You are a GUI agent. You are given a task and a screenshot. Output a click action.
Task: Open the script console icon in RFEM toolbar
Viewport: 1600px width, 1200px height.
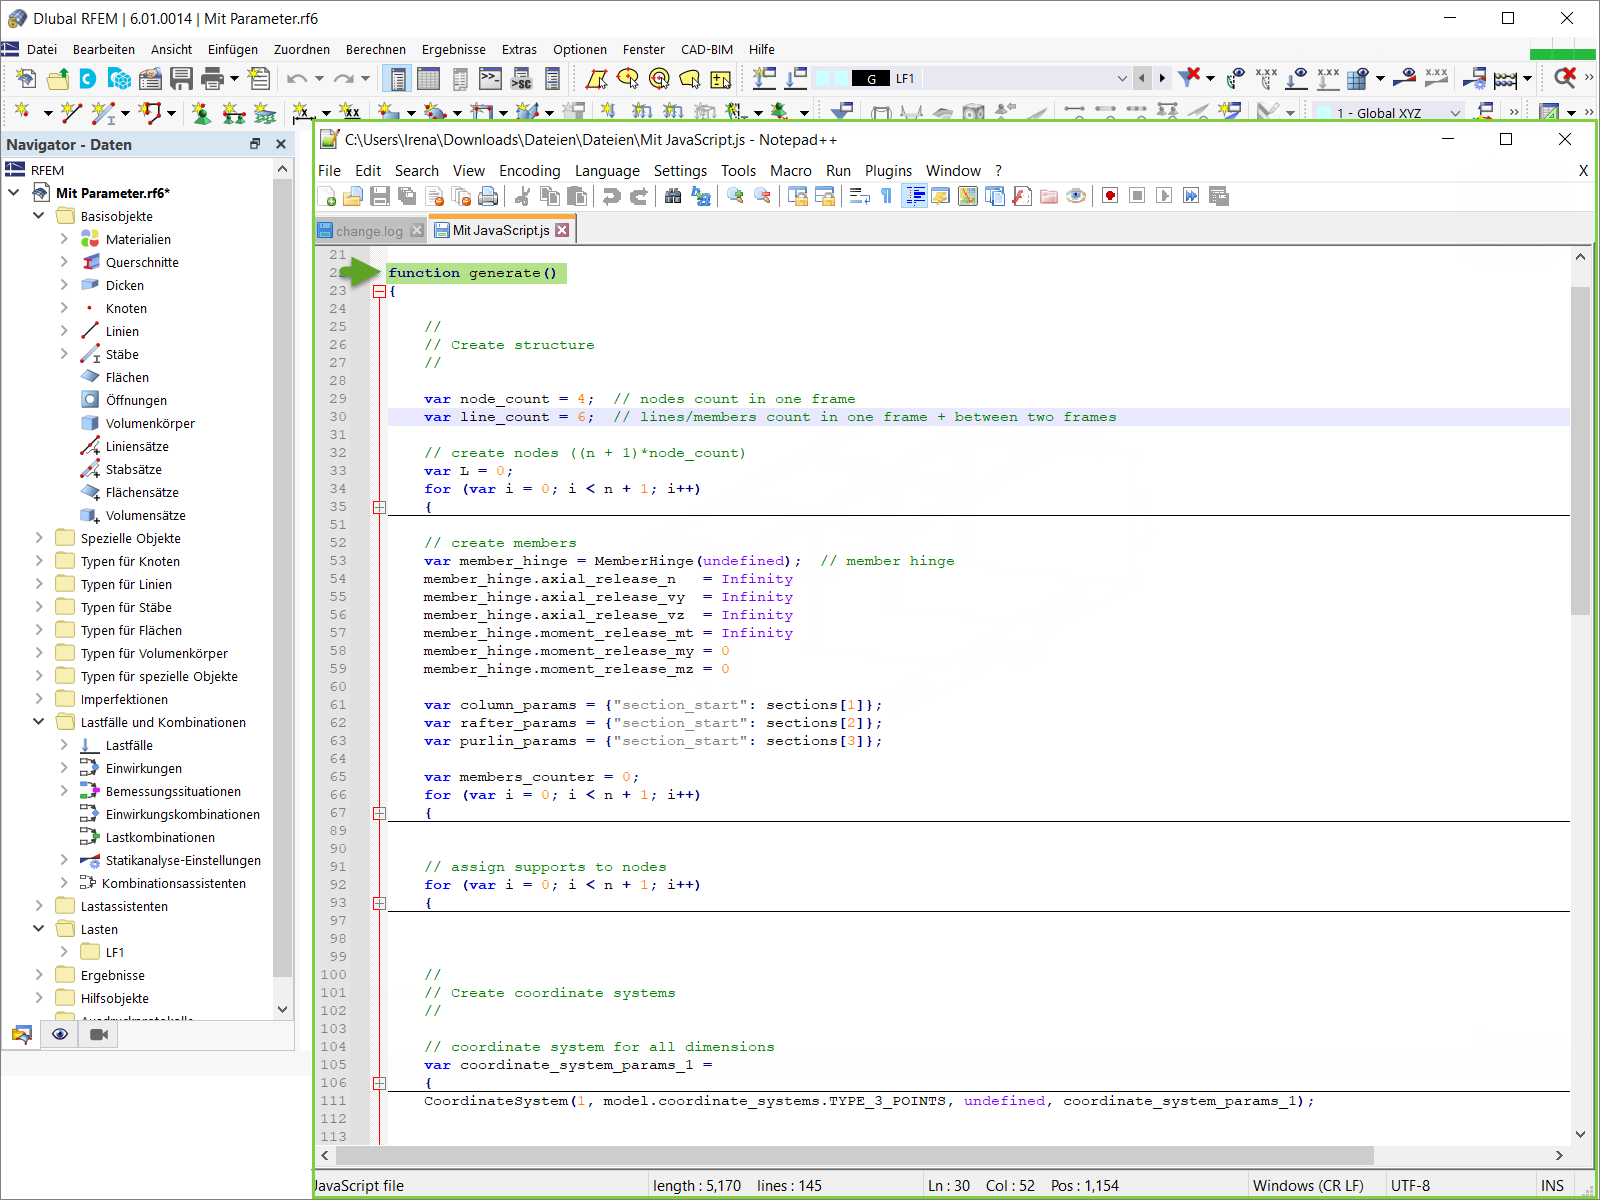coord(490,78)
